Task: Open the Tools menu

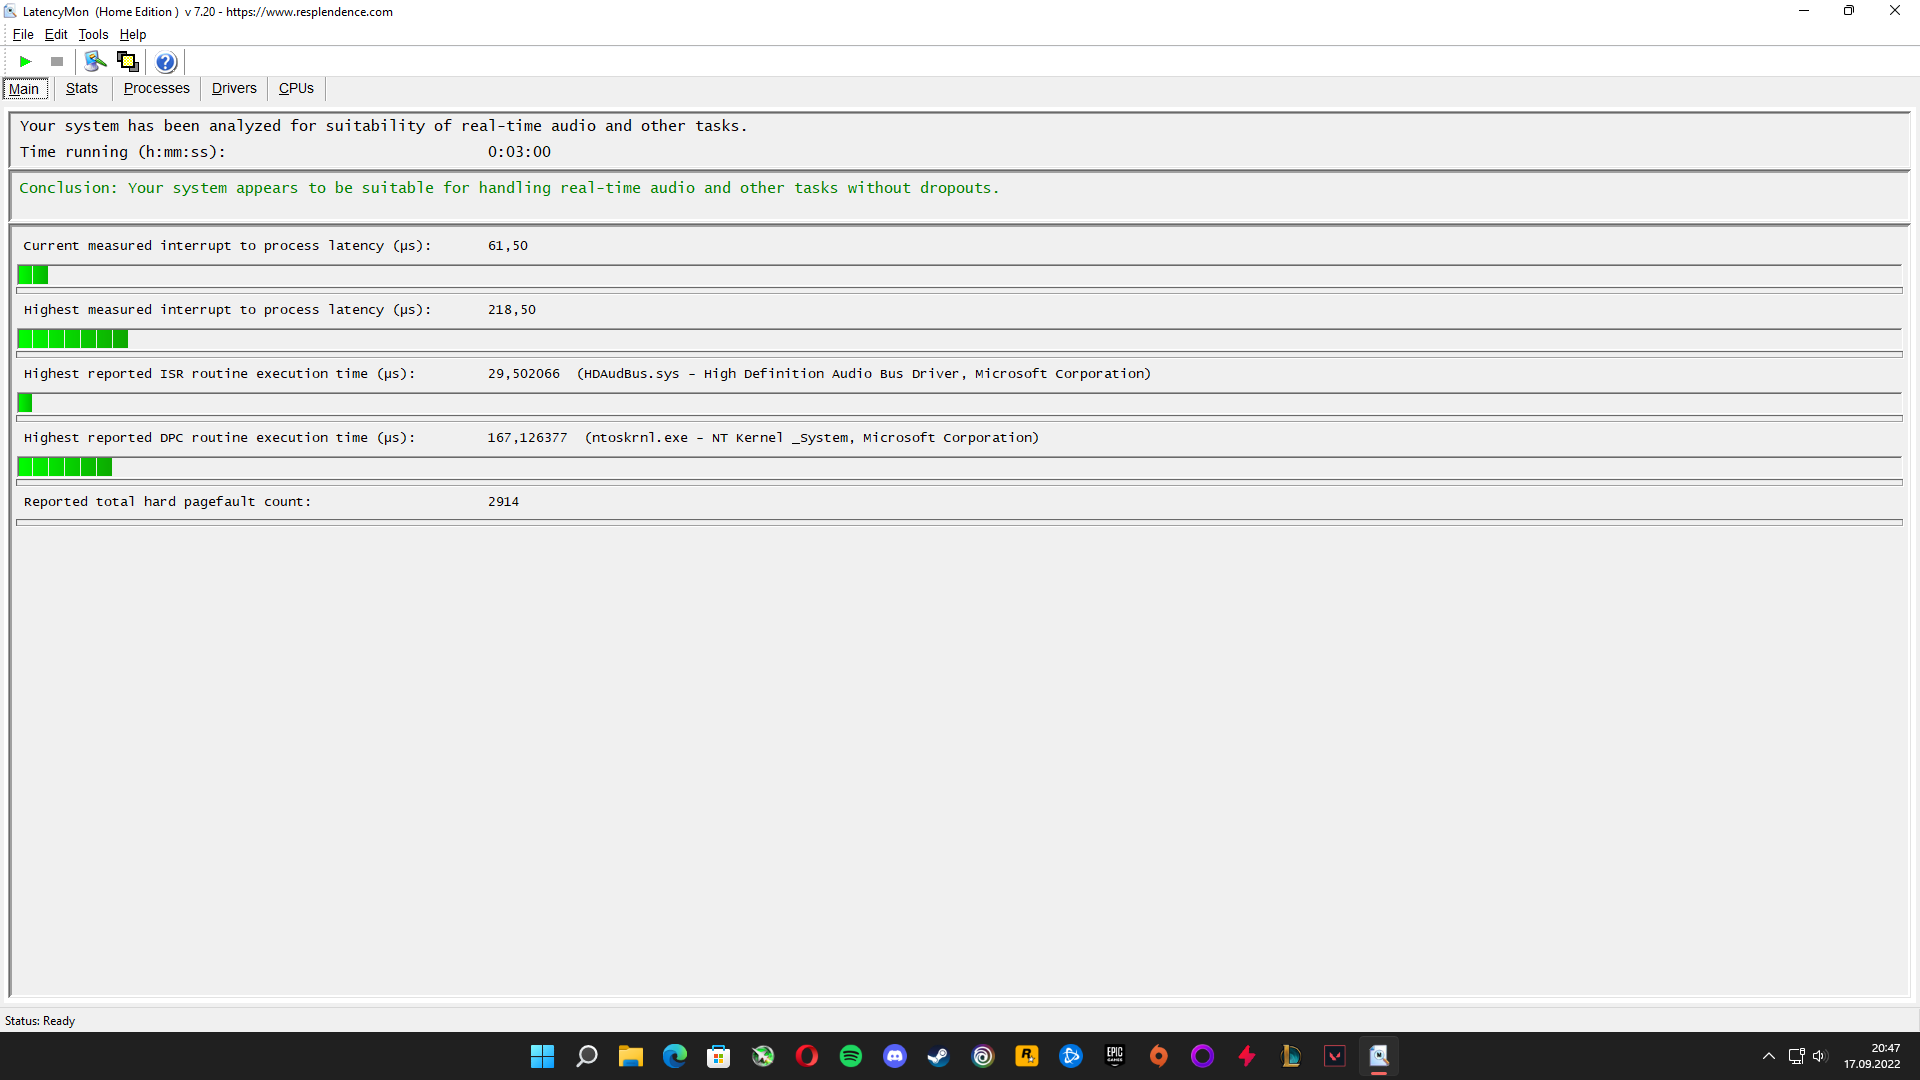Action: [93, 34]
